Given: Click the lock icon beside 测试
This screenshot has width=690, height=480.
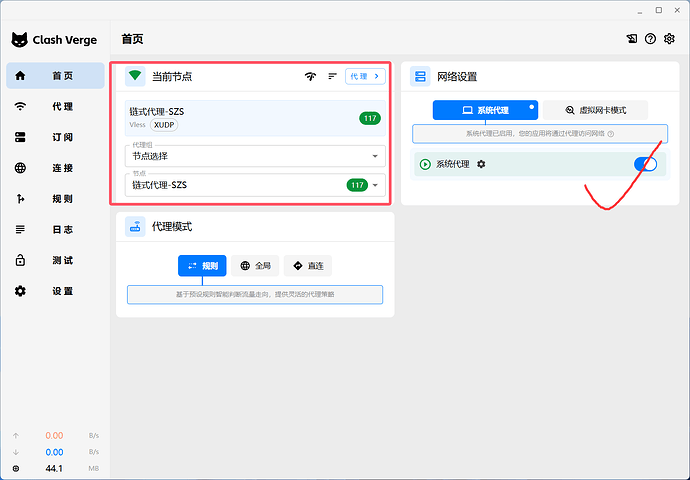Looking at the screenshot, I should click(x=20, y=260).
